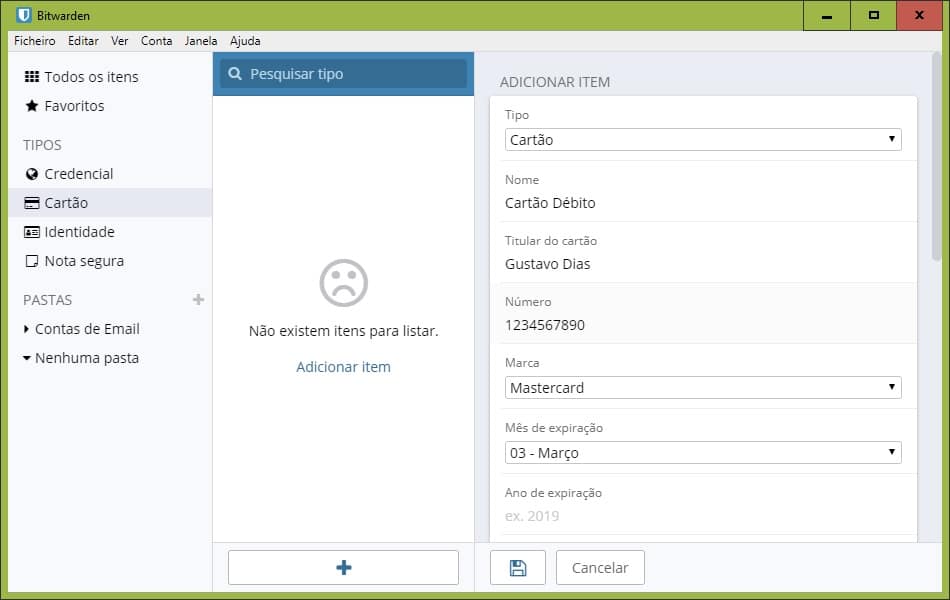The width and height of the screenshot is (950, 600).
Task: Click the Adicionar item link
Action: click(x=343, y=367)
